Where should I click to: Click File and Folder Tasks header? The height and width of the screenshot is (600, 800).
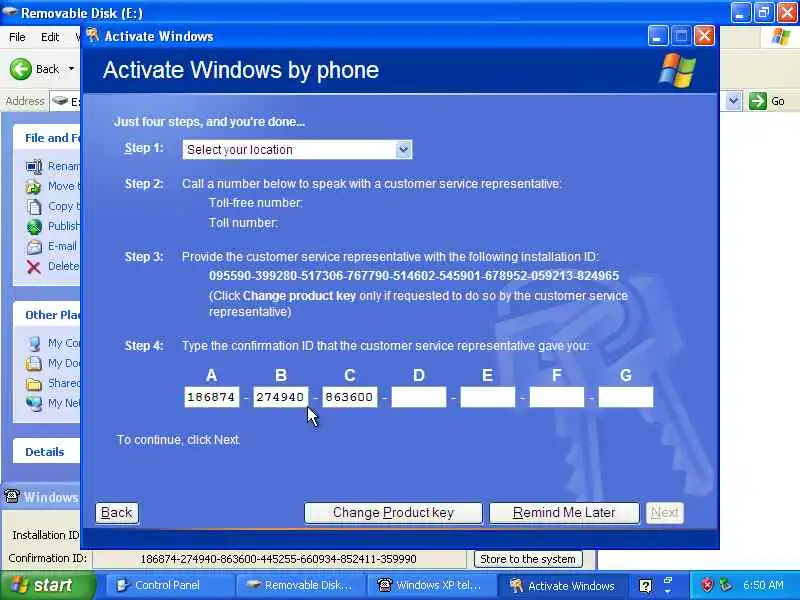[x=46, y=138]
